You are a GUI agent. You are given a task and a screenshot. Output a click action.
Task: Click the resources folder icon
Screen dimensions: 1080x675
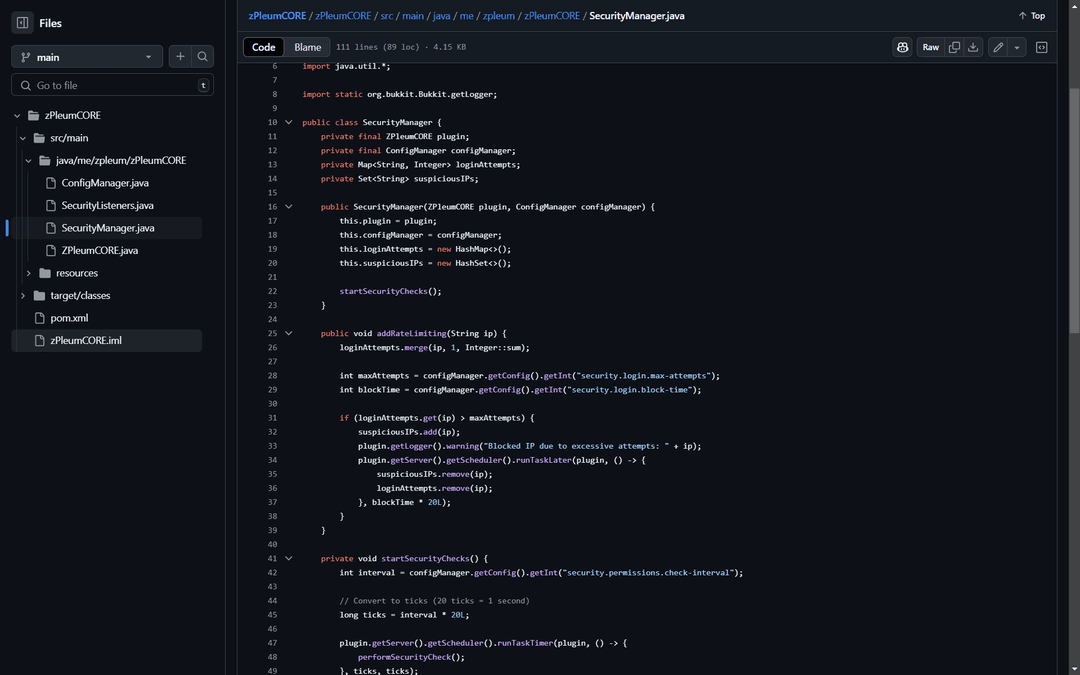click(45, 273)
